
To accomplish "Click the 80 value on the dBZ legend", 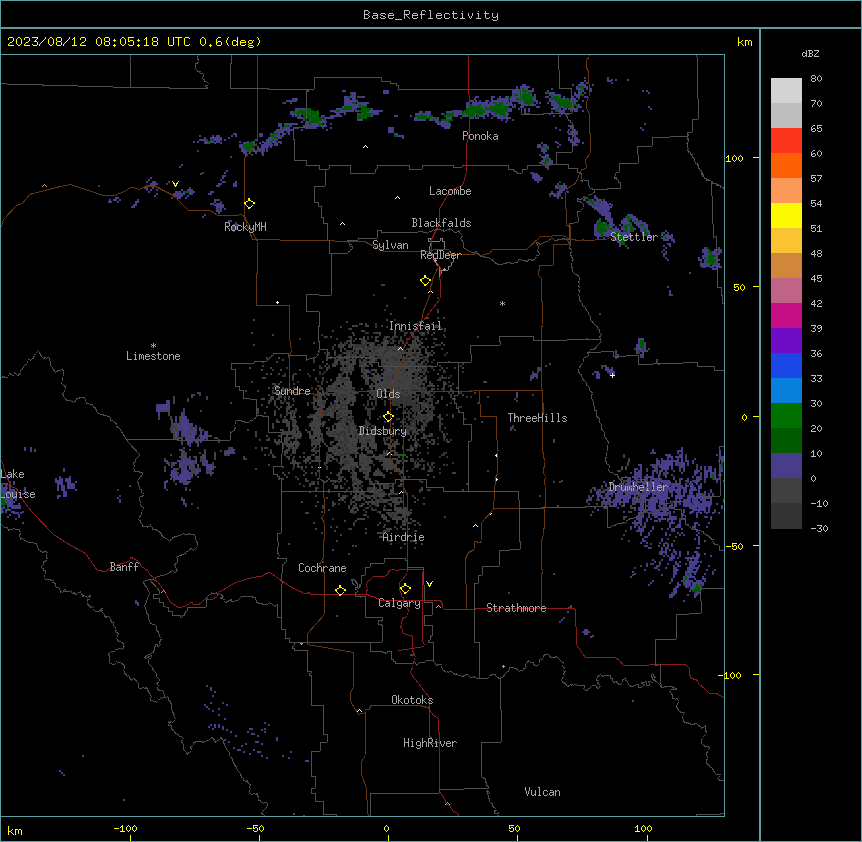I will coord(816,79).
